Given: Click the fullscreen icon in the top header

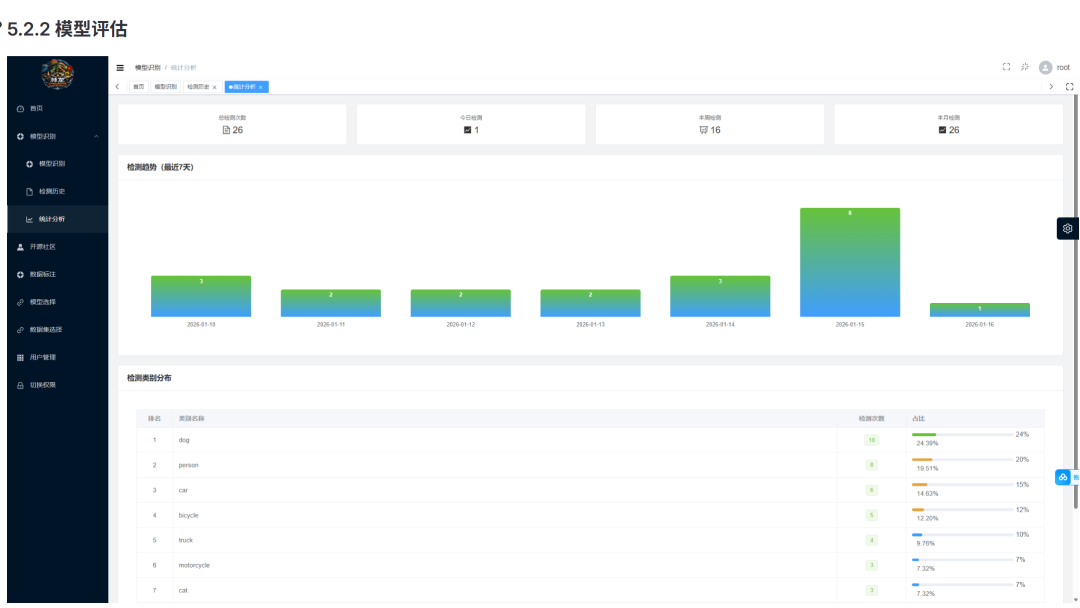Looking at the screenshot, I should click(x=1006, y=67).
